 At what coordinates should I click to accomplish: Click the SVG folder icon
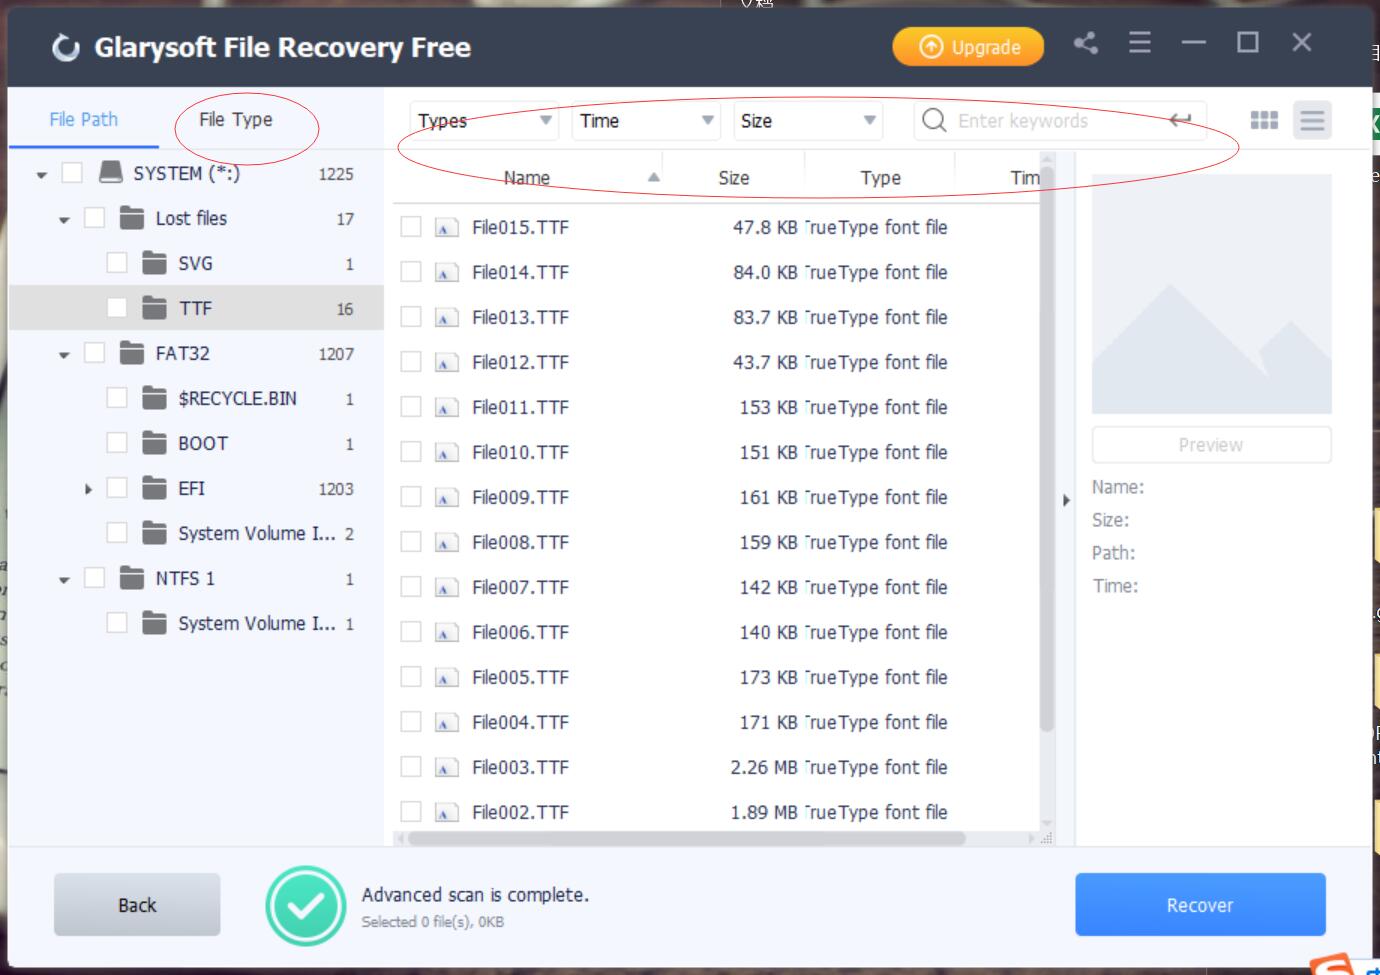154,263
